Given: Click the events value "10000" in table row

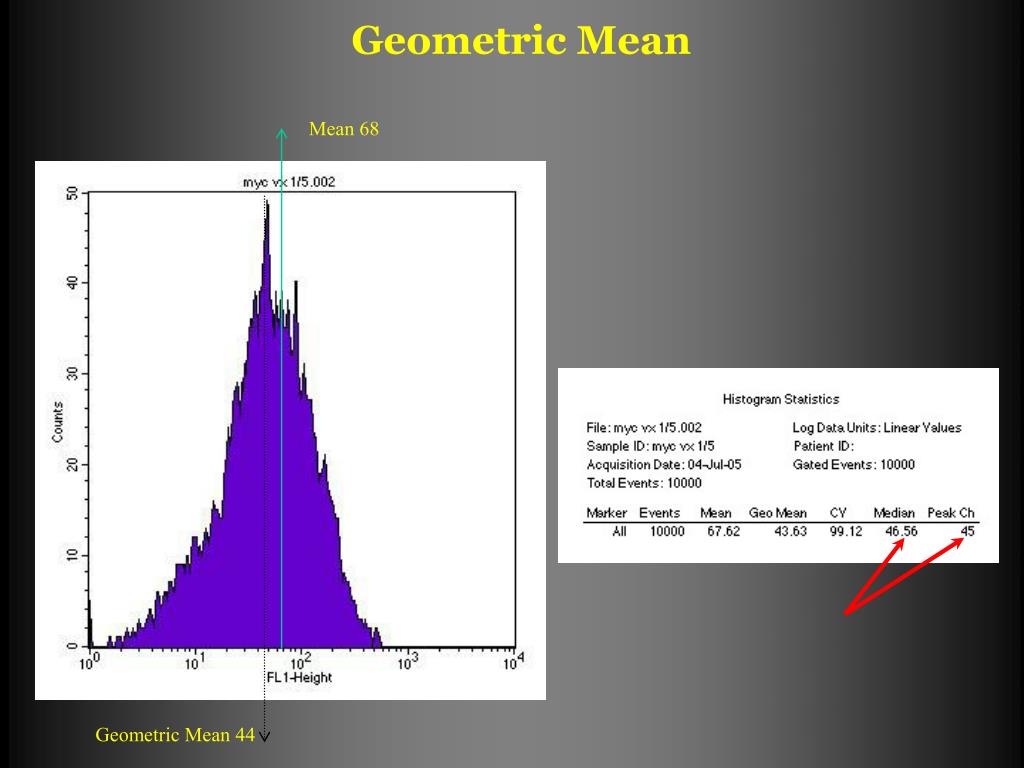Looking at the screenshot, I should (x=667, y=532).
